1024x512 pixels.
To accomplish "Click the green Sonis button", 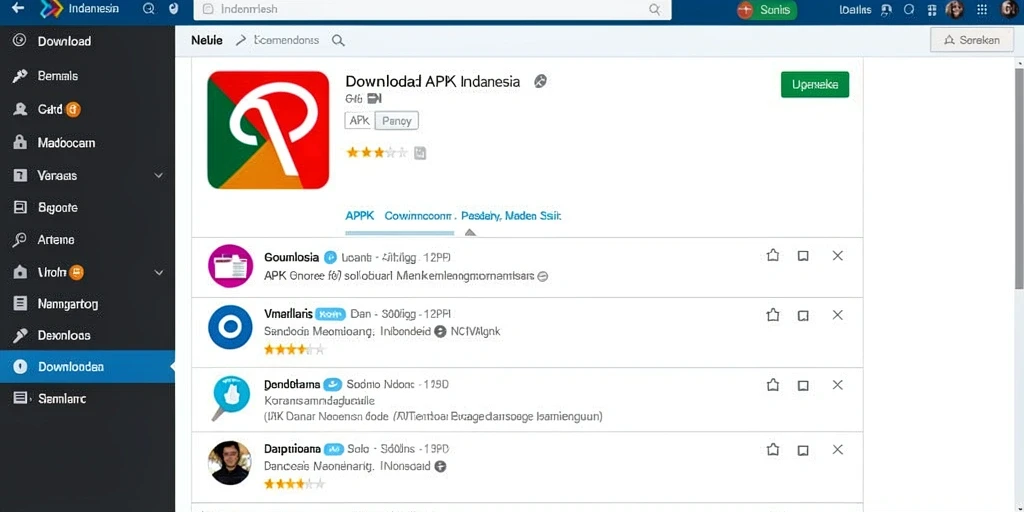I will [766, 10].
